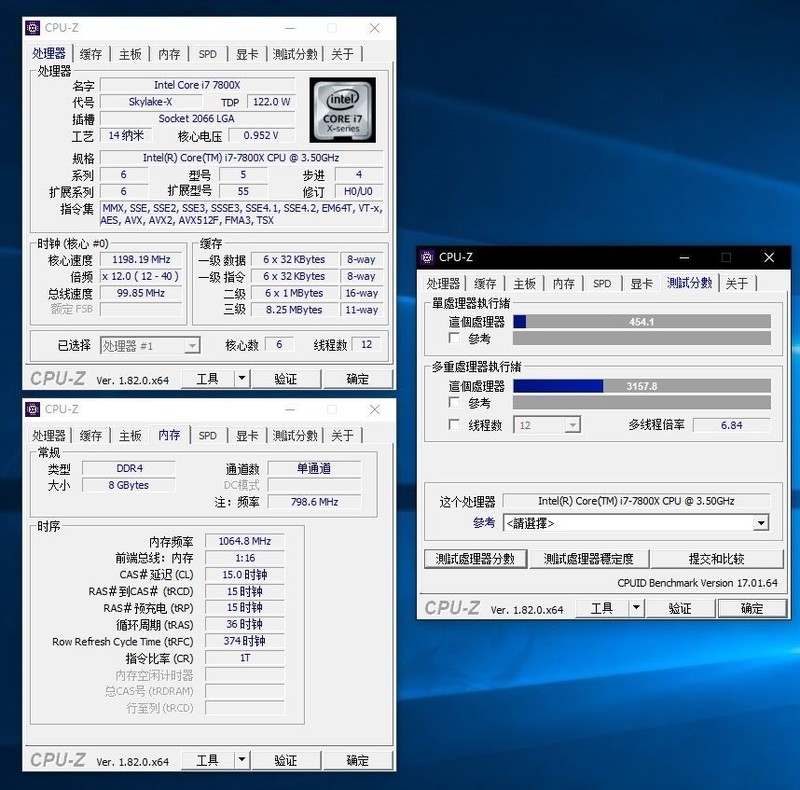Click the 名字 field Intel Core i7 7800X
Screen dimensions: 800x790
[x=197, y=85]
